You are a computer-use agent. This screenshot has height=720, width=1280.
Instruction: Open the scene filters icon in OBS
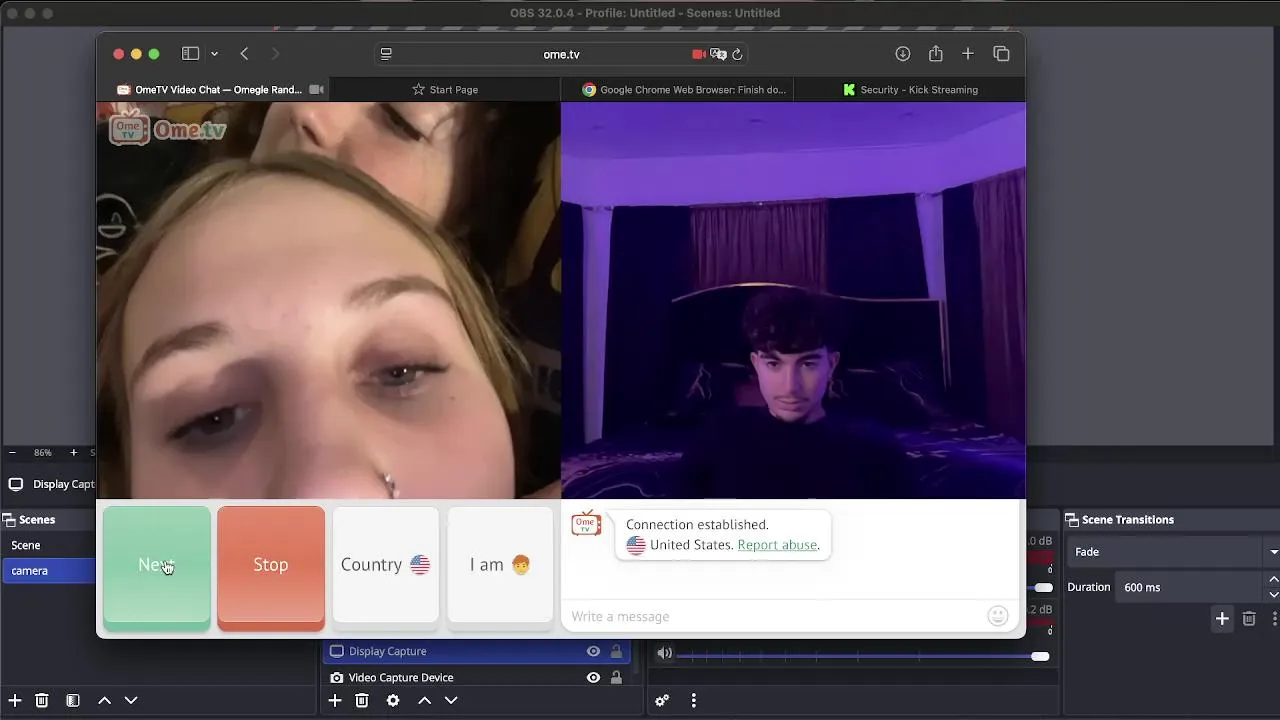click(73, 701)
